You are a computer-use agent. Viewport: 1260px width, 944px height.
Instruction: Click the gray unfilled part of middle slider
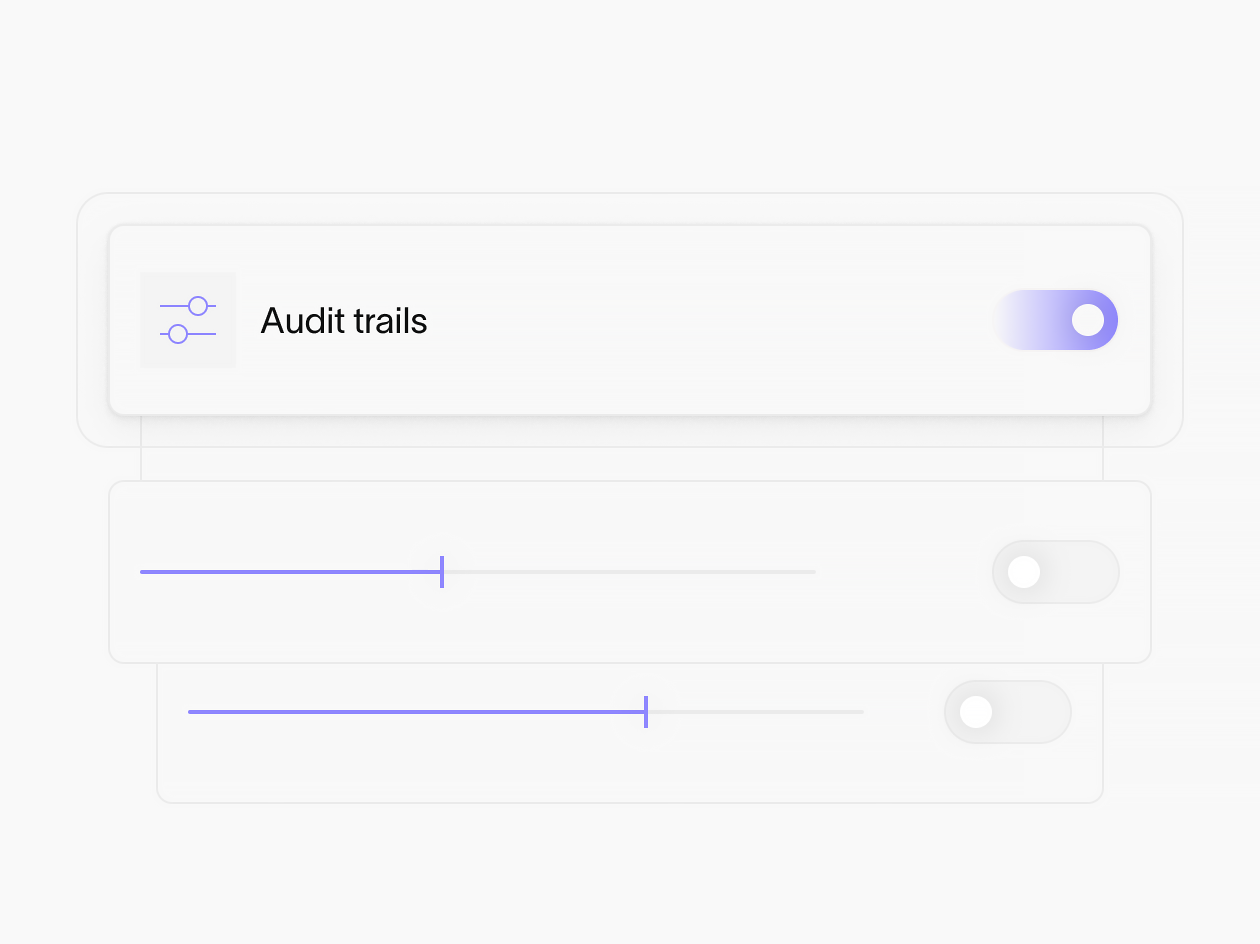tap(630, 572)
